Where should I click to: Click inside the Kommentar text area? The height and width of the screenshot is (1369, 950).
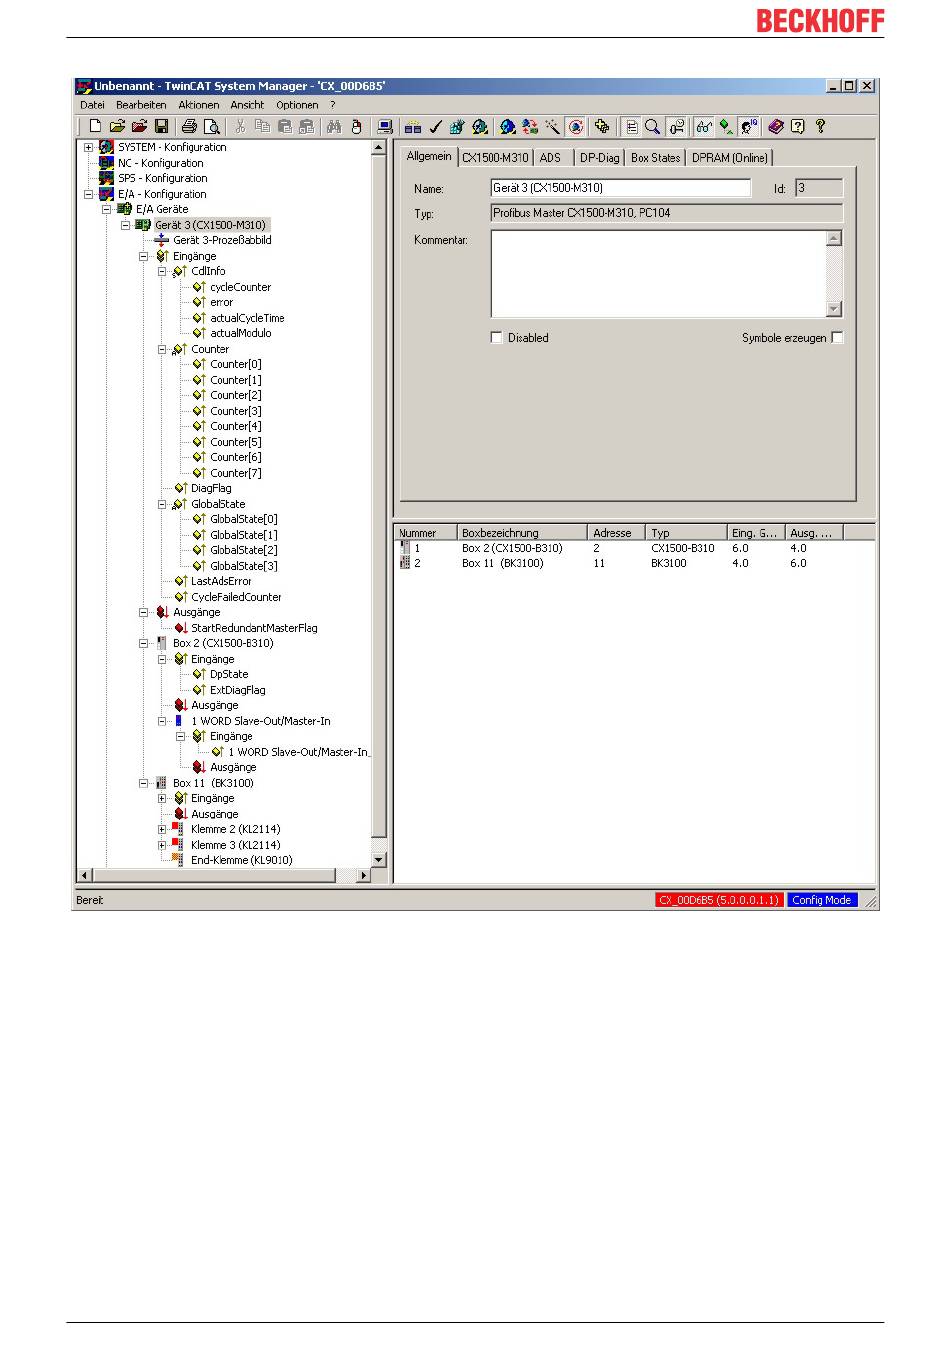(x=658, y=274)
